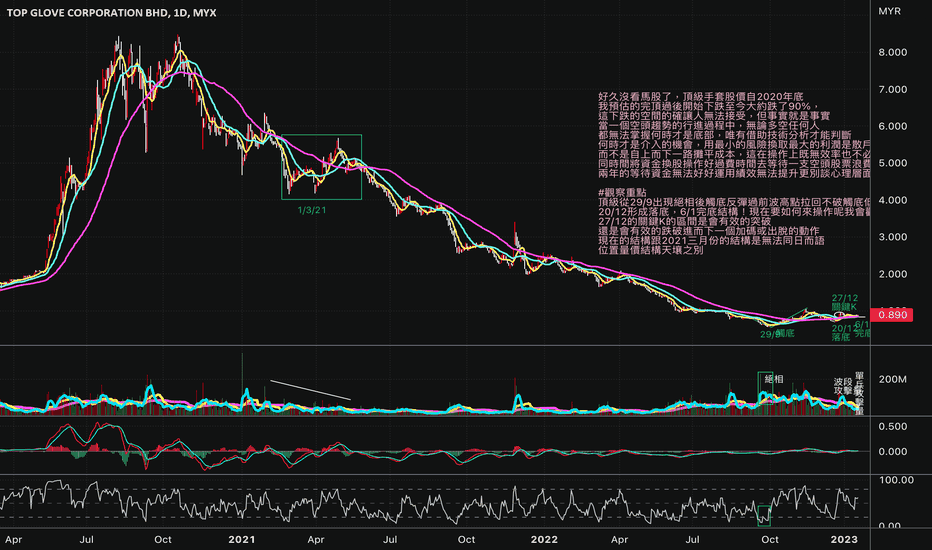This screenshot has width=932, height=550.
Task: Select the 20/12 落底 annotation
Action: [844, 332]
